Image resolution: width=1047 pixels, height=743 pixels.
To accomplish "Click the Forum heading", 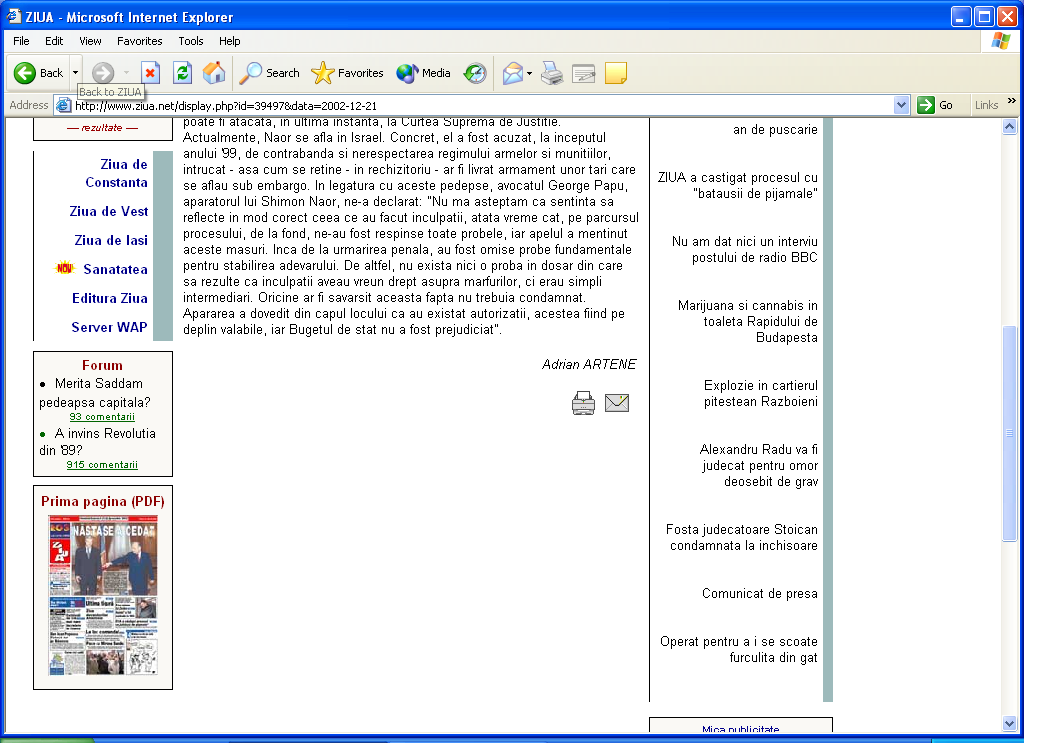I will (x=102, y=365).
